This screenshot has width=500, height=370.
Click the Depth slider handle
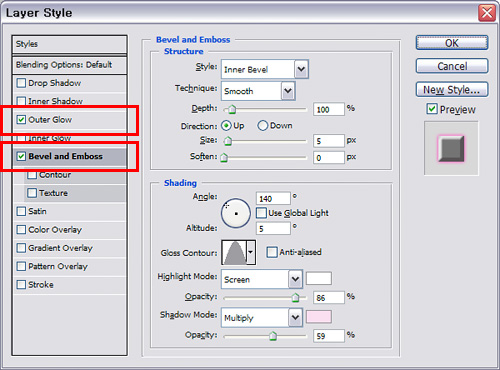pos(232,109)
